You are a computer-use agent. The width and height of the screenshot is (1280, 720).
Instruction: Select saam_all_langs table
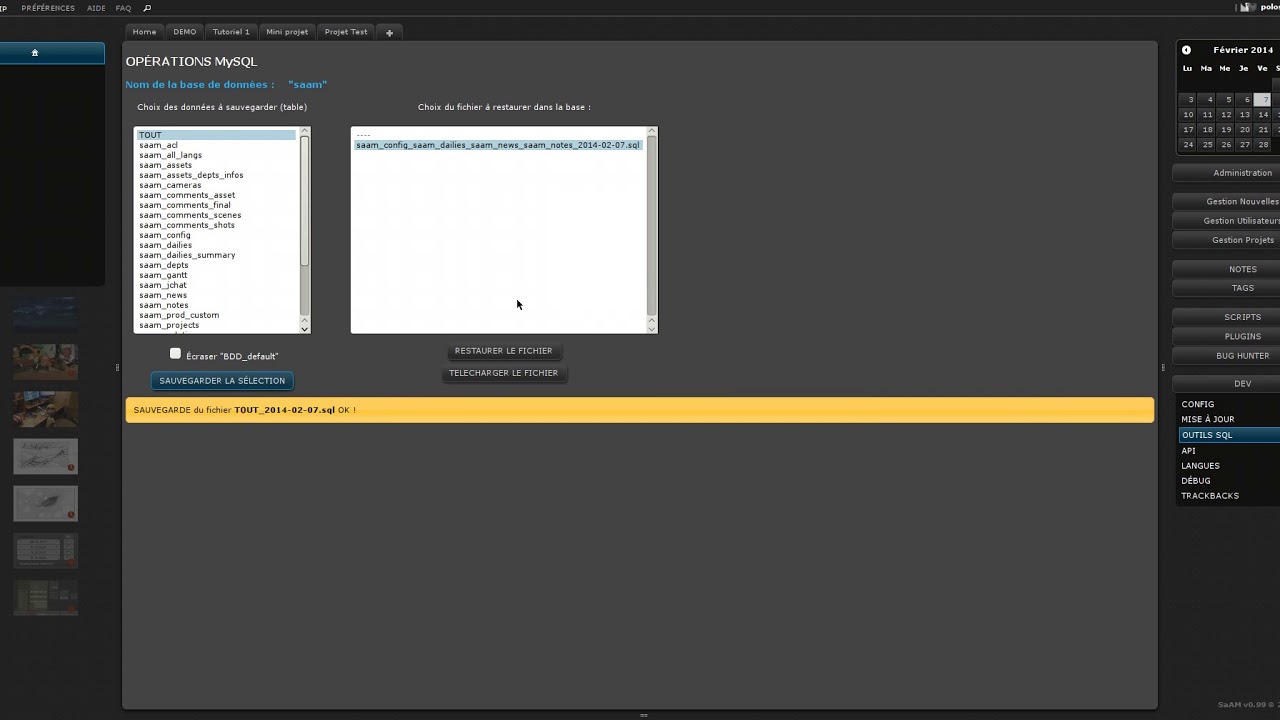pyautogui.click(x=217, y=155)
